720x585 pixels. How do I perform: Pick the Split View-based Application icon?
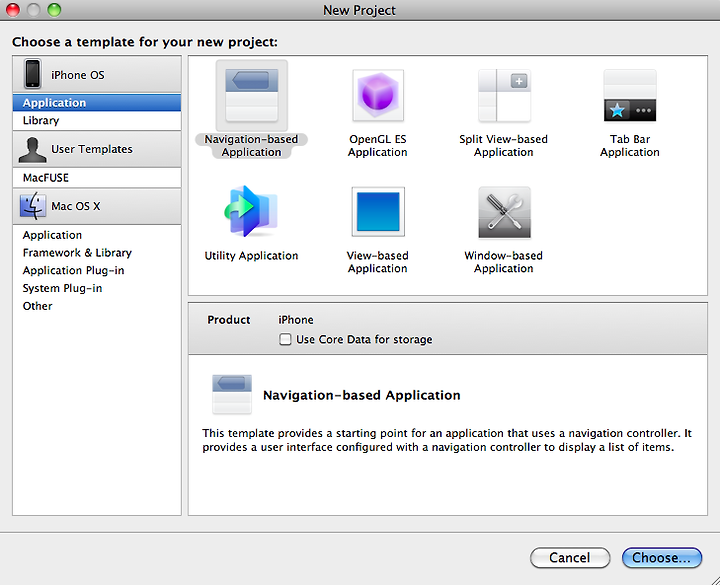pyautogui.click(x=504, y=96)
